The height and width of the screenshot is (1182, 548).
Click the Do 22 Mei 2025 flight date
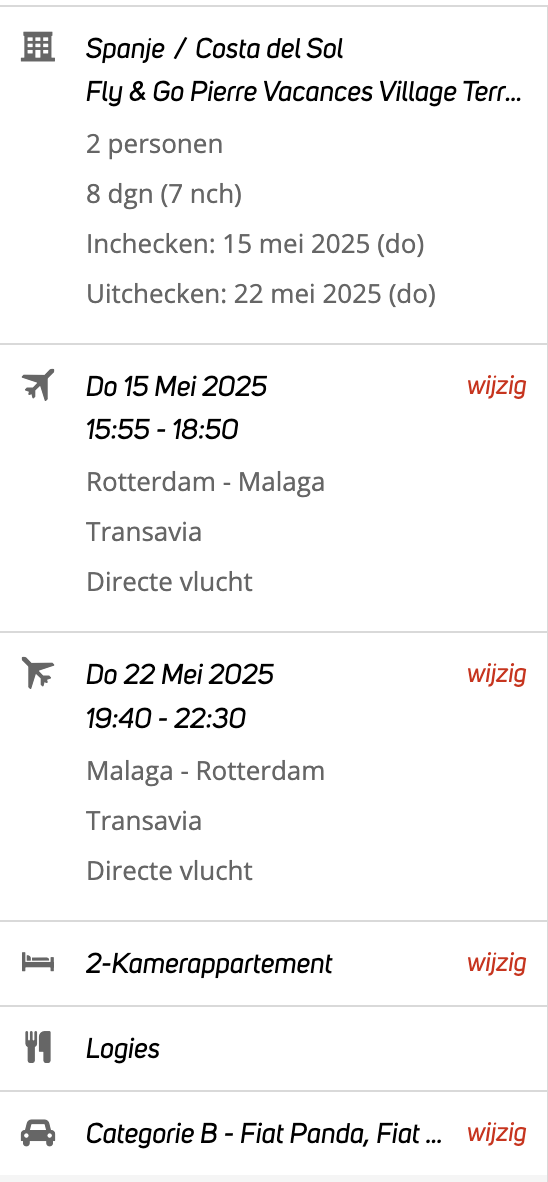(179, 674)
